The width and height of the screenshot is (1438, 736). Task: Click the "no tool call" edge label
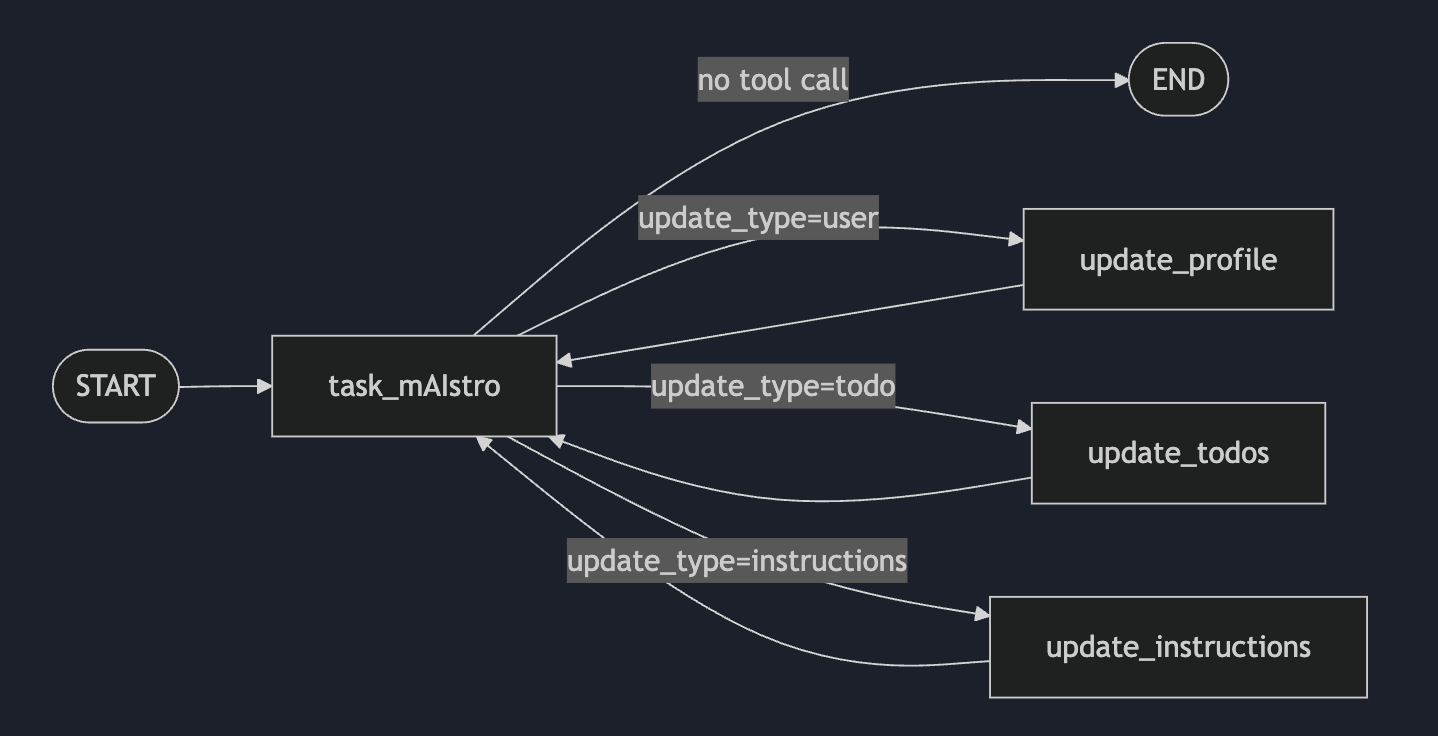[x=773, y=80]
